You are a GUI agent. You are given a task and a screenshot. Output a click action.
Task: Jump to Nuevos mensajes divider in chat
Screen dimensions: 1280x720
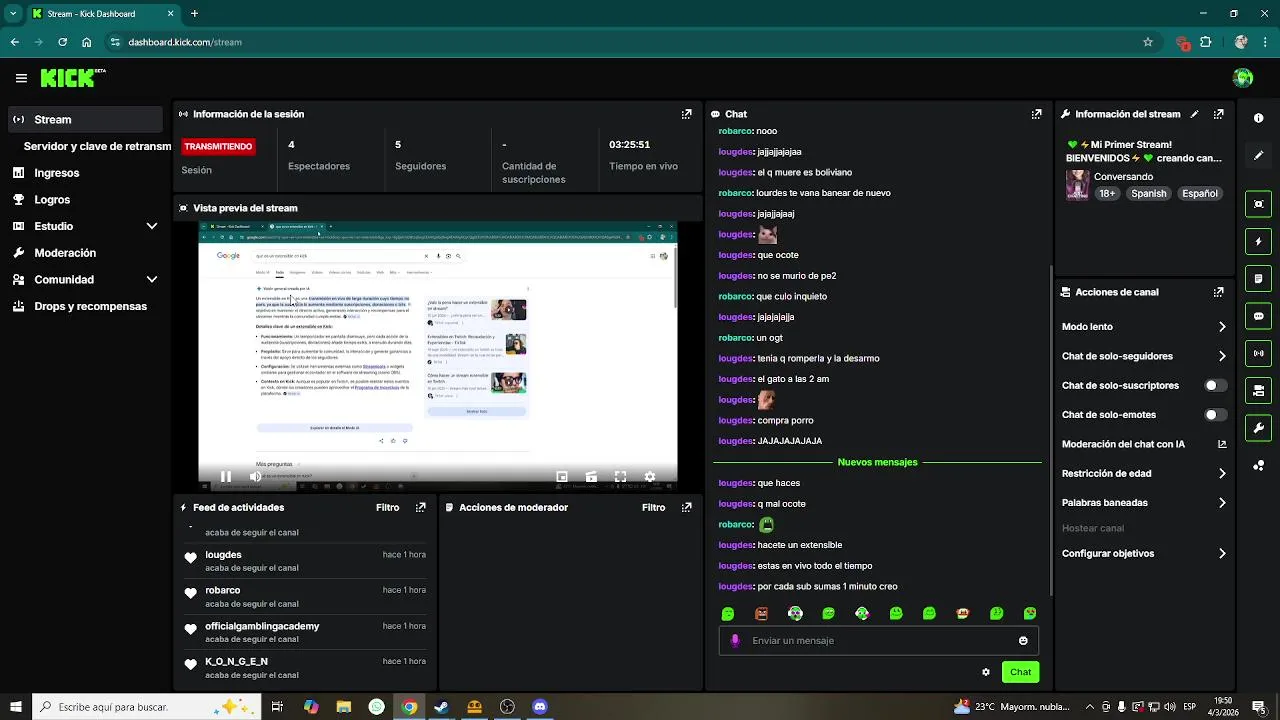pos(877,462)
